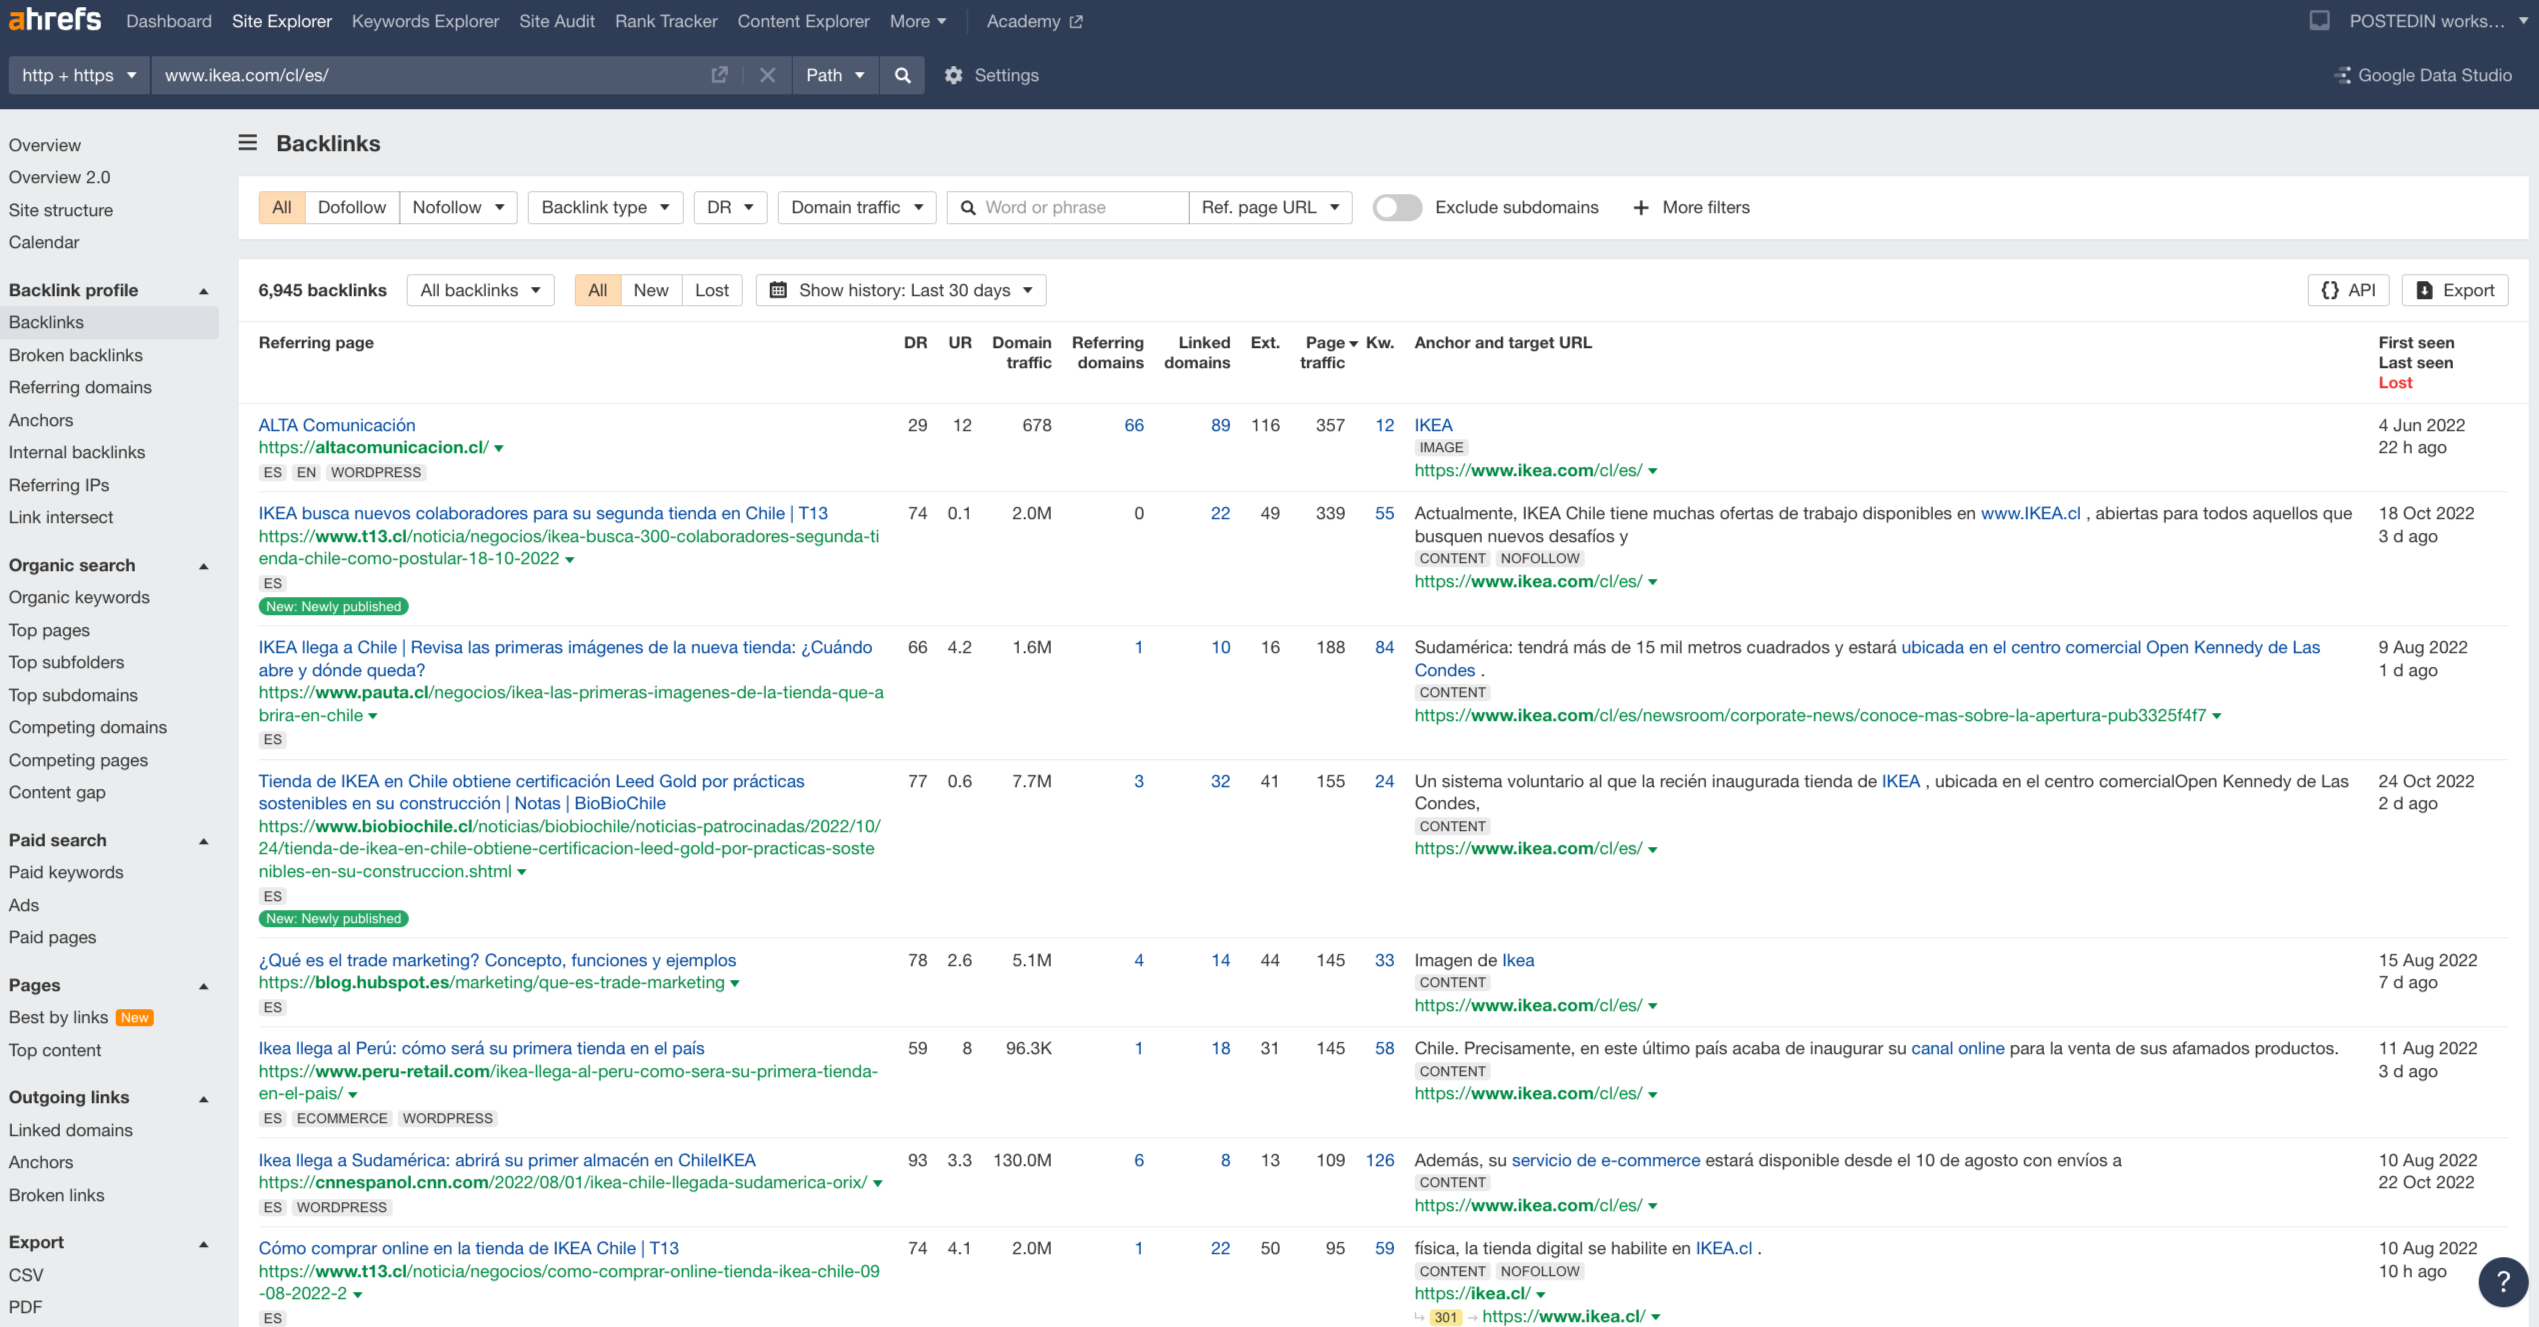Viewport: 2539px width, 1327px height.
Task: Click the plus icon for More filters
Action: (x=1641, y=207)
